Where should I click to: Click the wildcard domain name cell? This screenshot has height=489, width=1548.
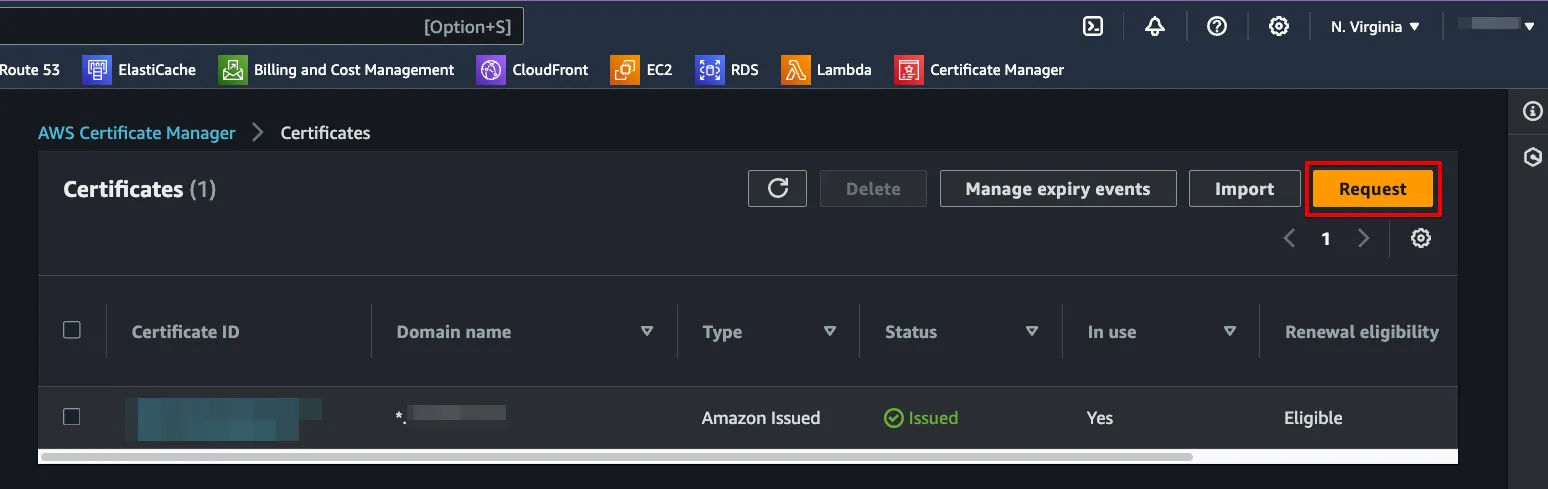pos(451,418)
